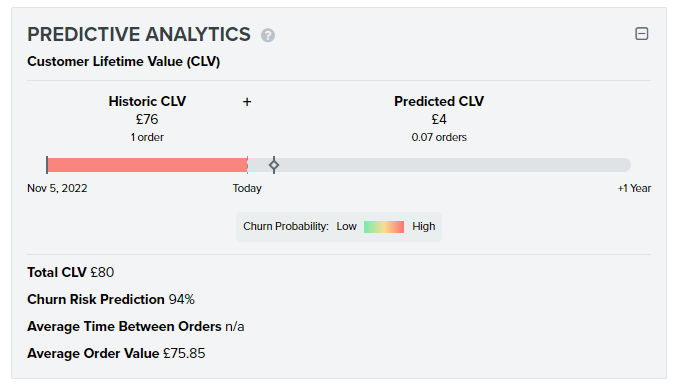Click the plus sign between CLV values
676x389 pixels.
pyautogui.click(x=247, y=102)
